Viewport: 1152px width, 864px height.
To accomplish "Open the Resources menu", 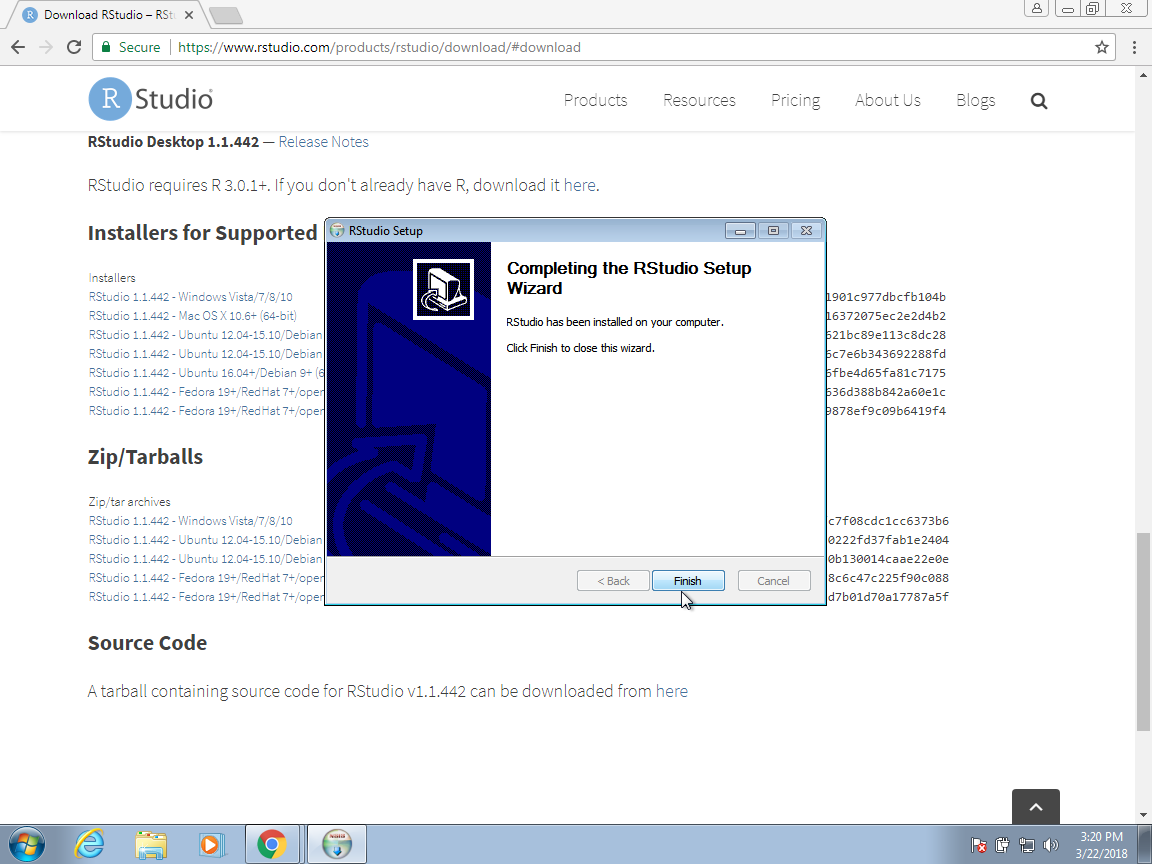I will click(699, 100).
